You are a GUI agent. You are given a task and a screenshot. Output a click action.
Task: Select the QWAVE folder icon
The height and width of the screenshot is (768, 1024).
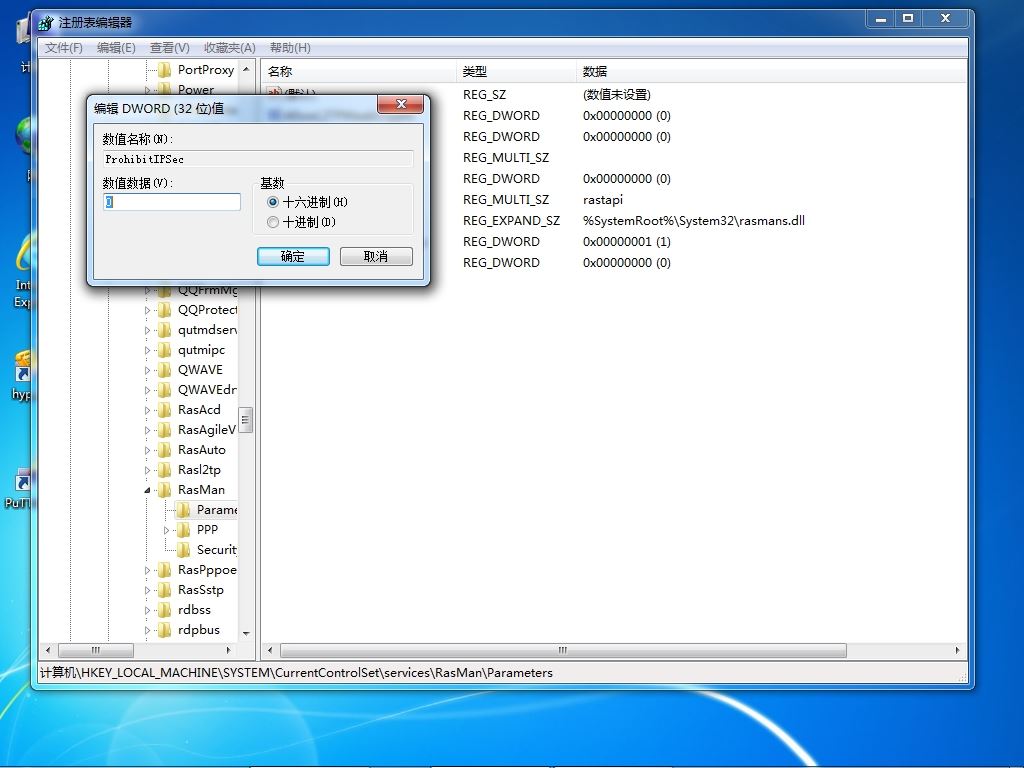pyautogui.click(x=165, y=370)
